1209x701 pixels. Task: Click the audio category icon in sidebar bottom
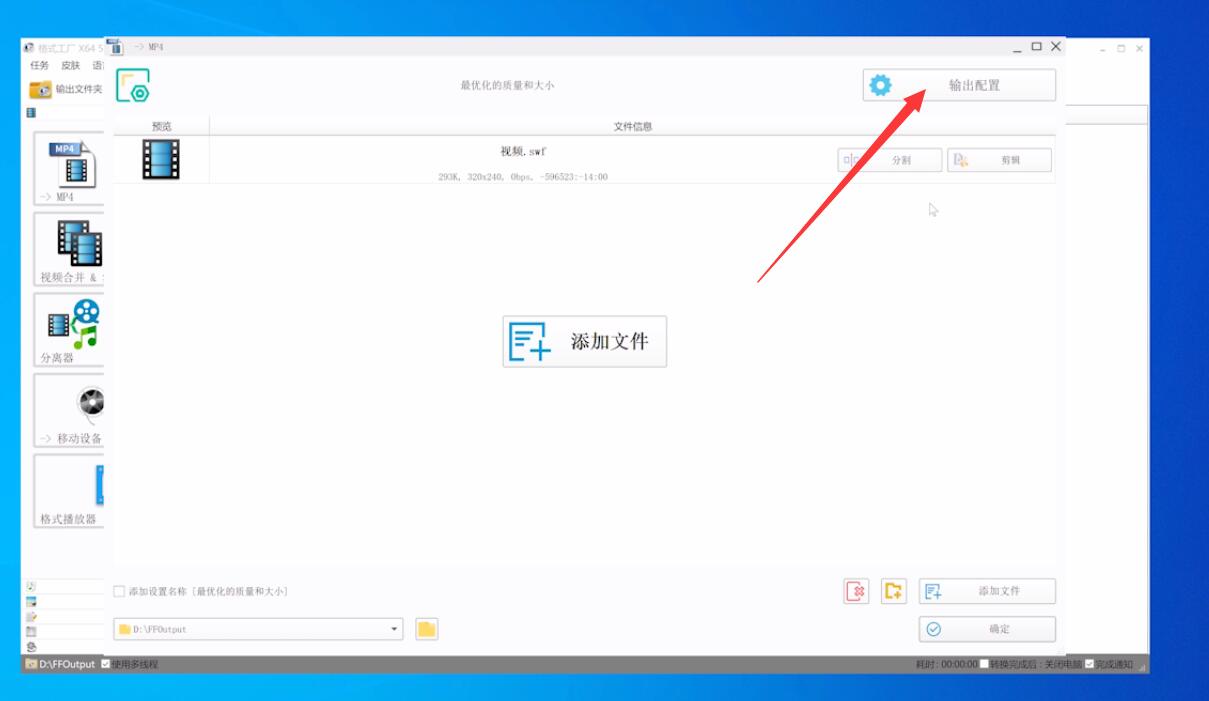(31, 586)
